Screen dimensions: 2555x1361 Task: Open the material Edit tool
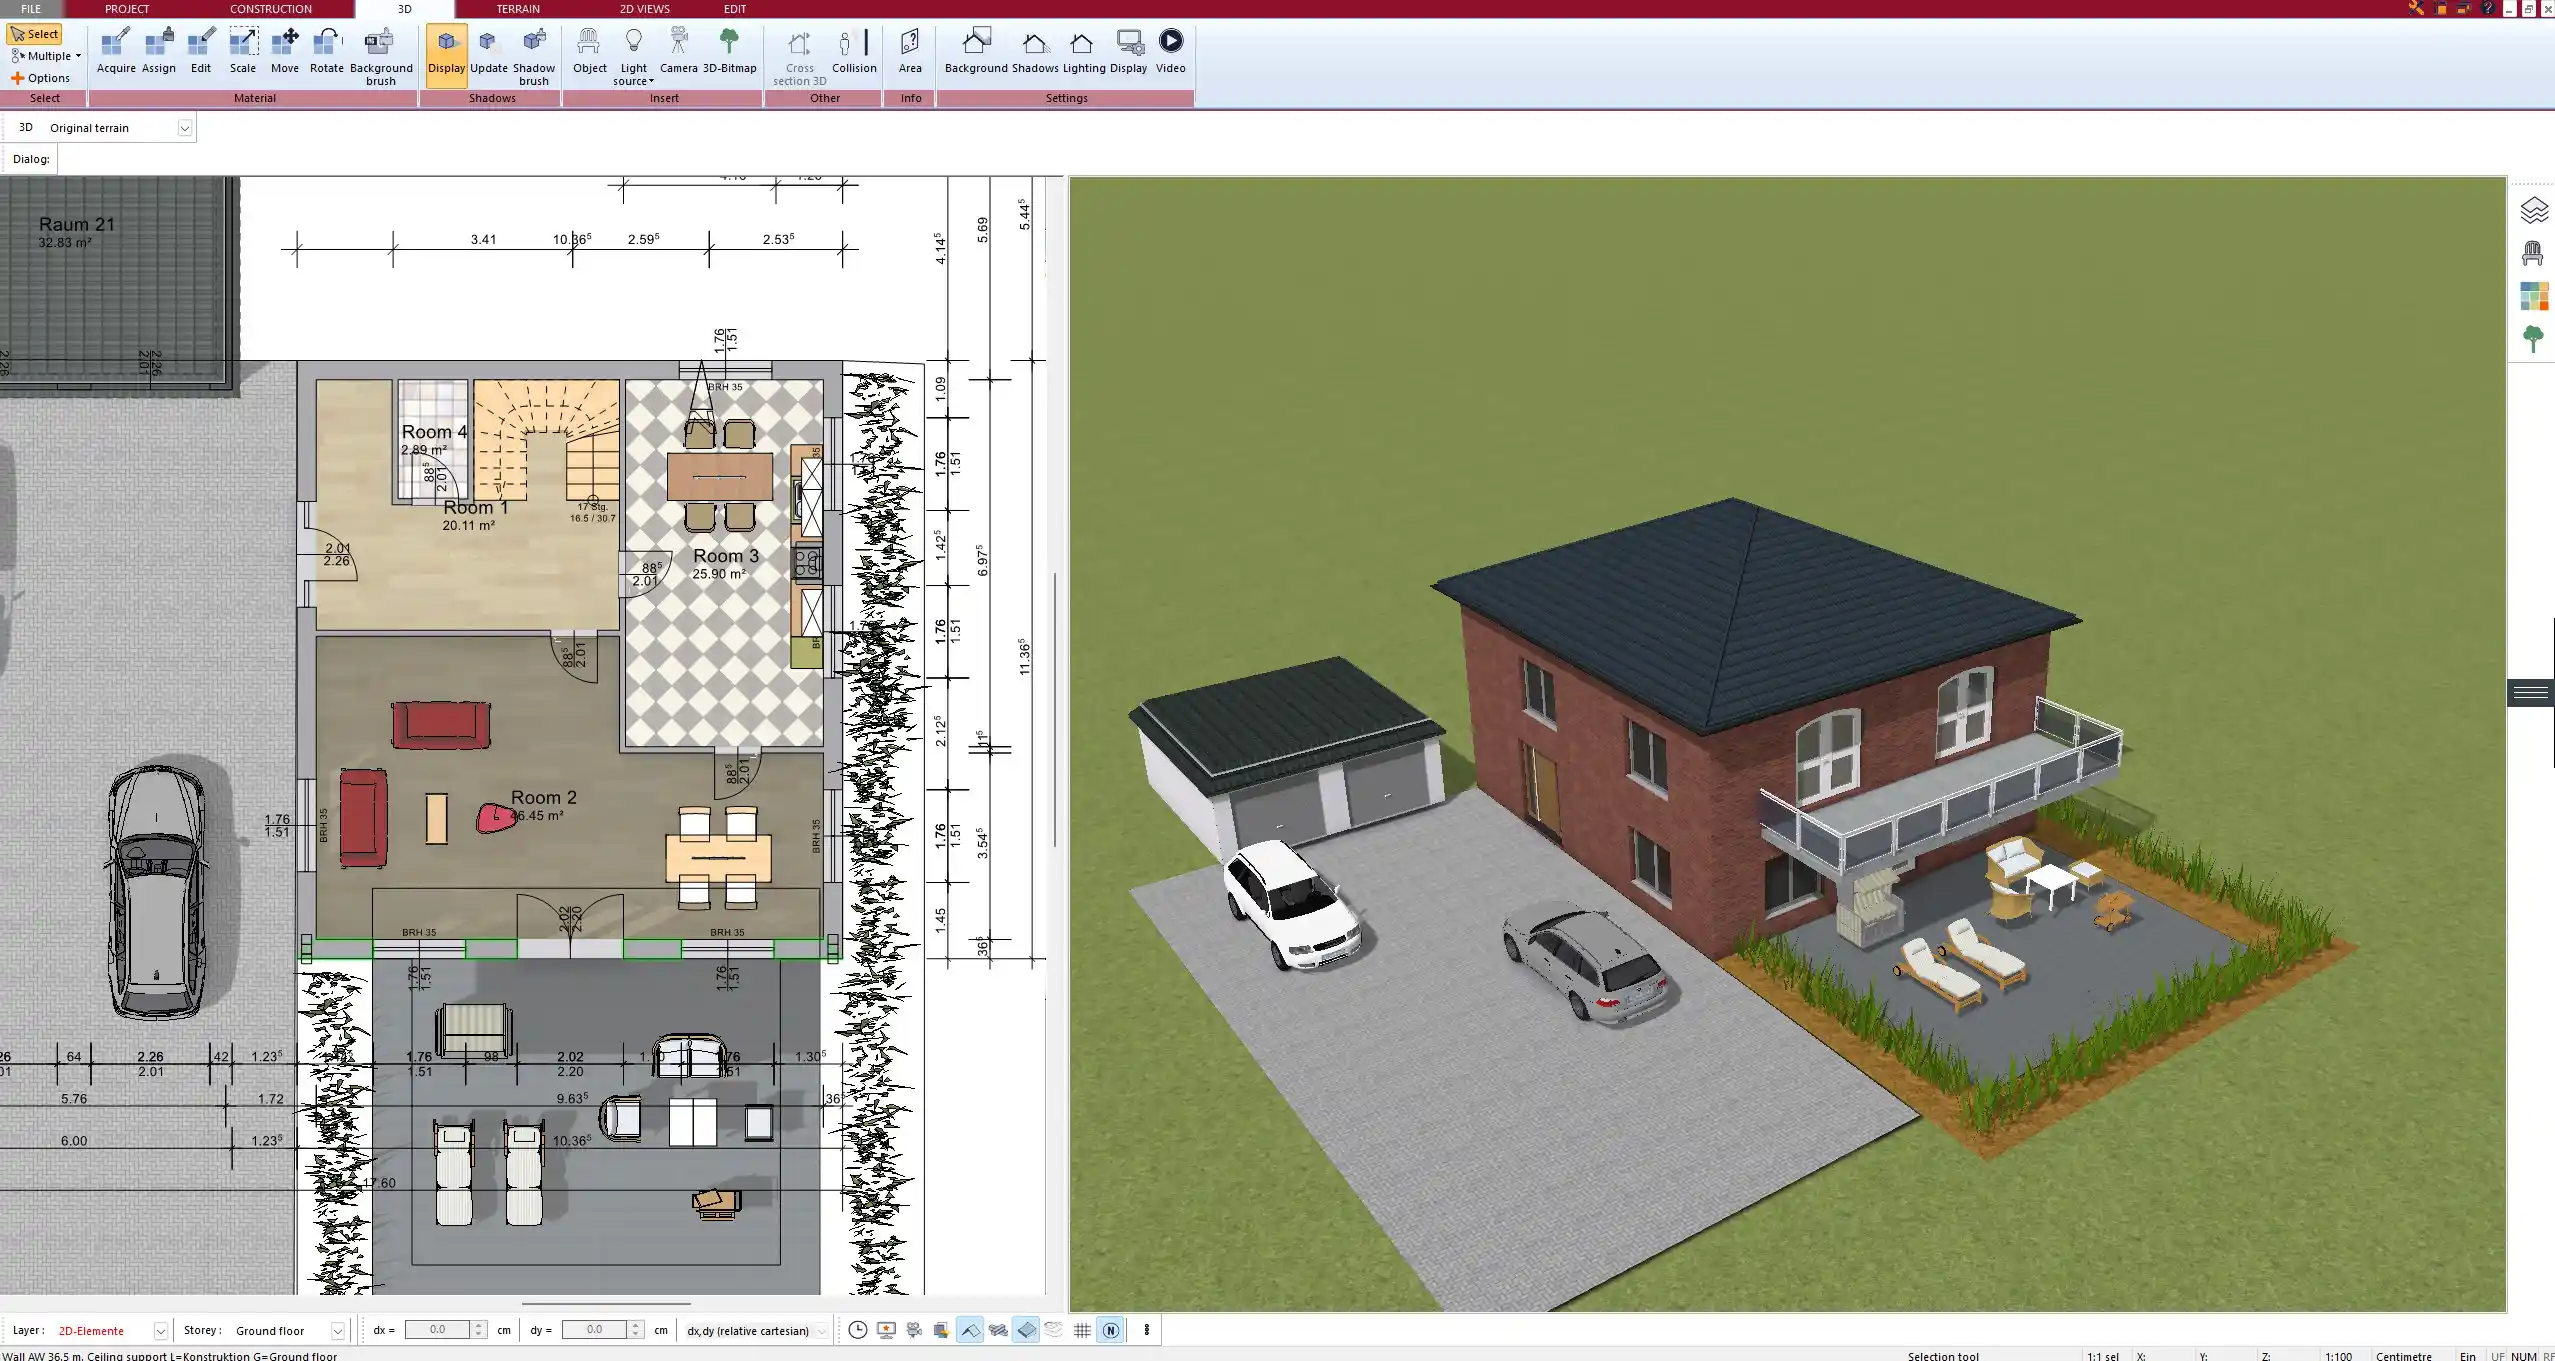click(x=201, y=52)
